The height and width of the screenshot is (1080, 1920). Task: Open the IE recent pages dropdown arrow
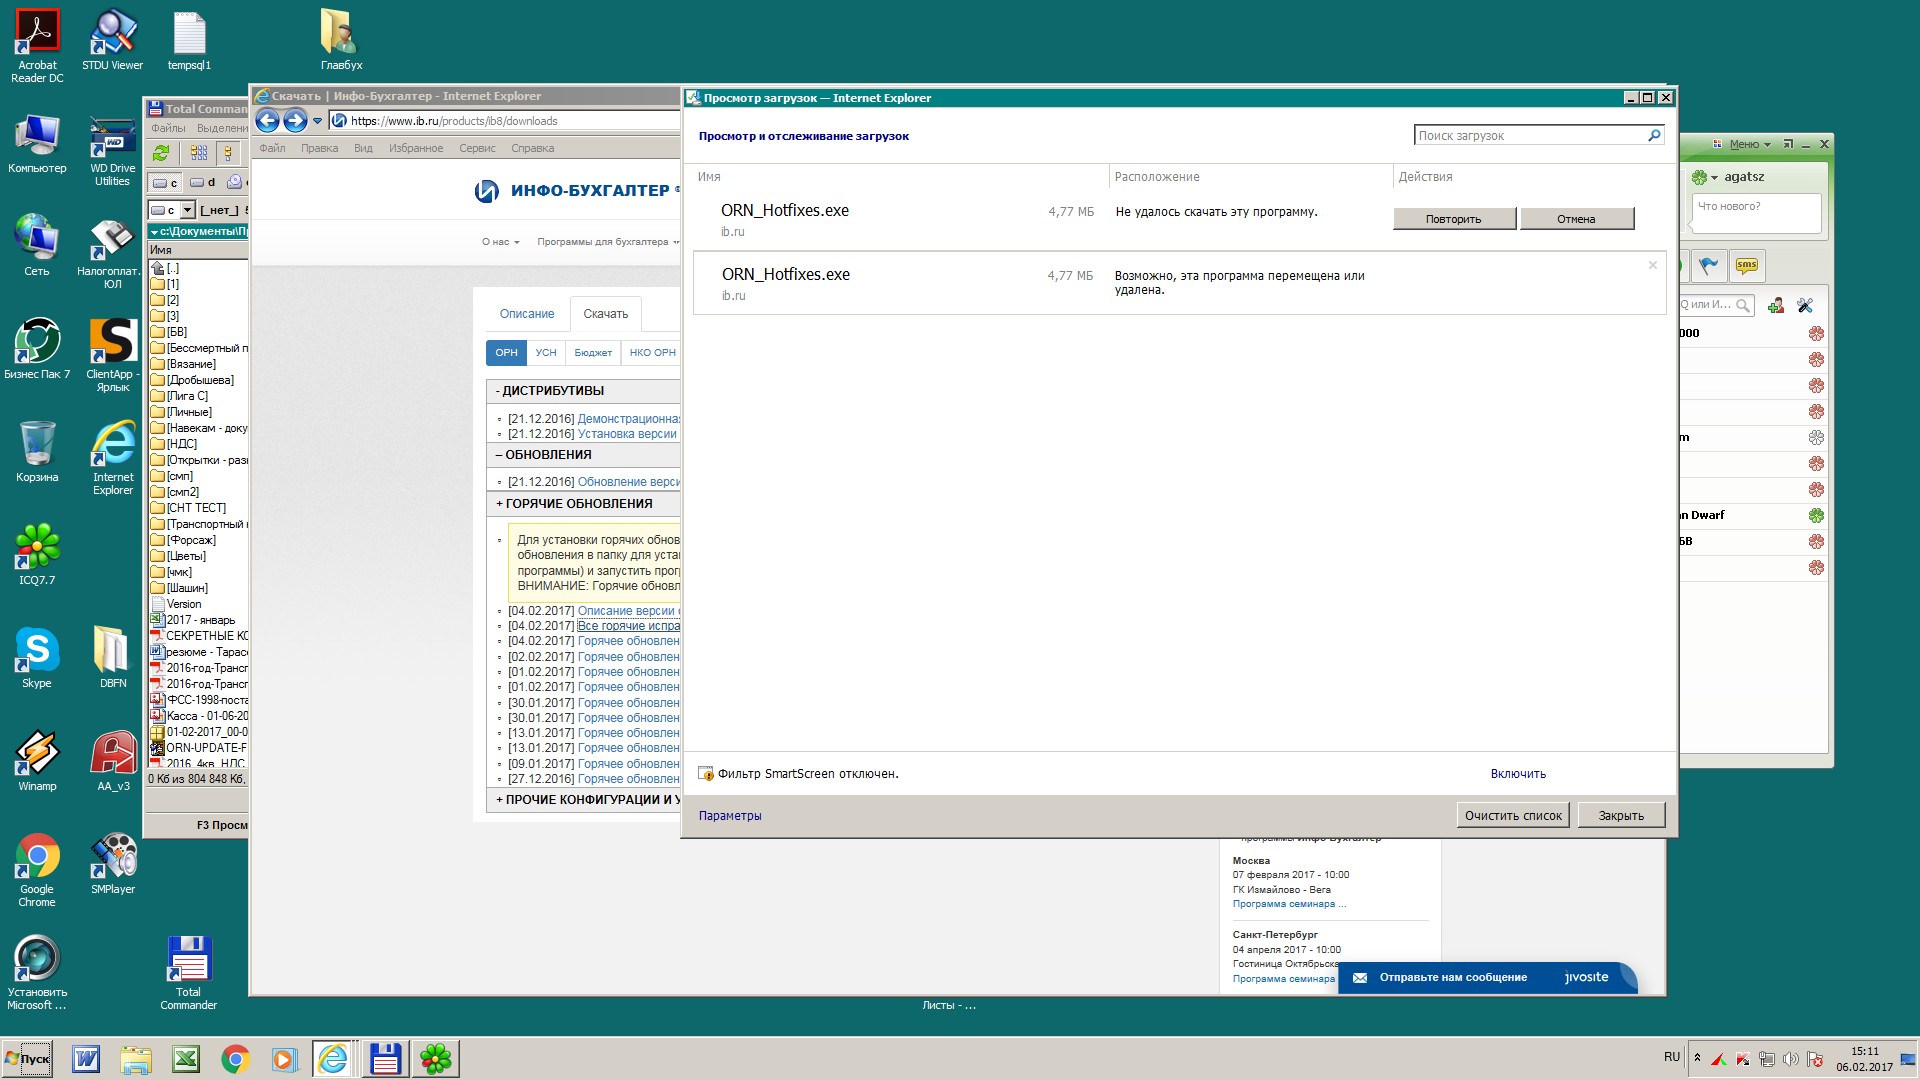[317, 121]
